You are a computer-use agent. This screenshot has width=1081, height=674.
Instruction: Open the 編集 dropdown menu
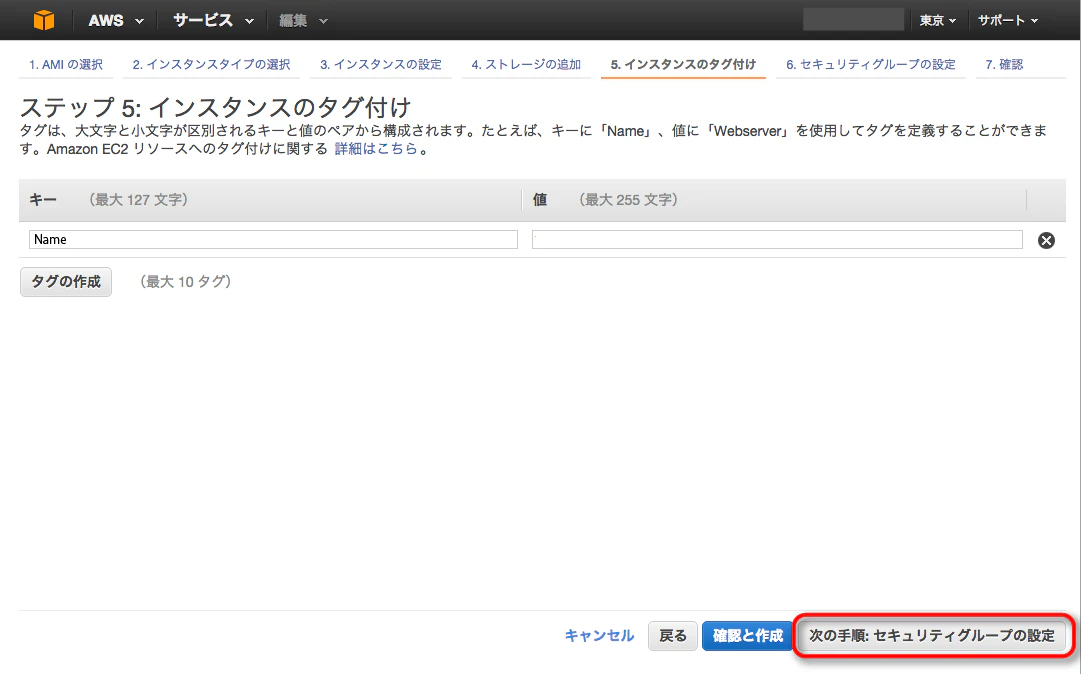pos(303,21)
